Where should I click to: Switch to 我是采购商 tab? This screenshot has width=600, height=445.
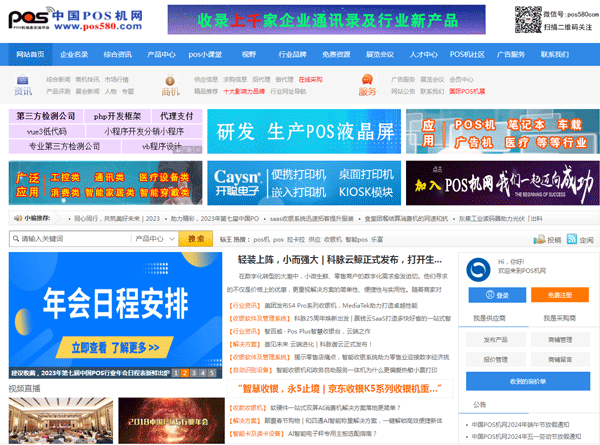pyautogui.click(x=559, y=318)
